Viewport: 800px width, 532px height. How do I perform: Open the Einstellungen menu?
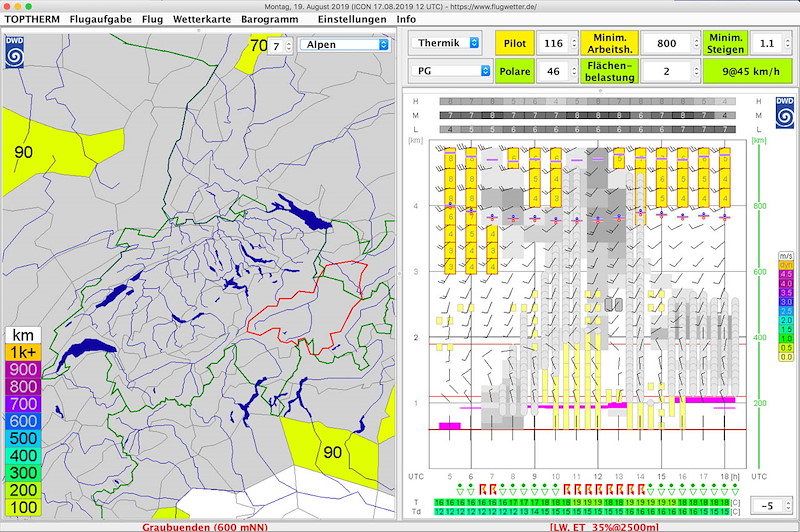[352, 19]
